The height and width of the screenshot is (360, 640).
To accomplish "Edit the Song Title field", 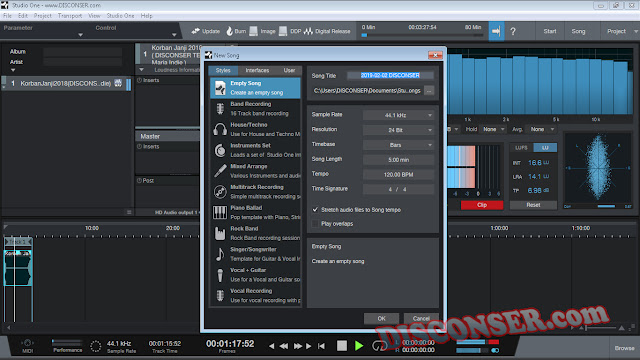I will [390, 75].
